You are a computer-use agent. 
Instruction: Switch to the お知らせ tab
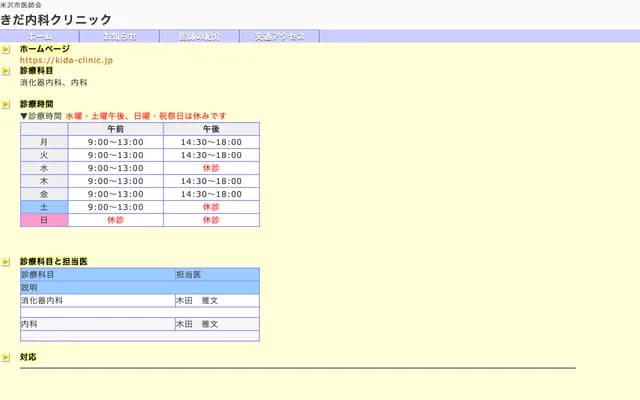[120, 36]
